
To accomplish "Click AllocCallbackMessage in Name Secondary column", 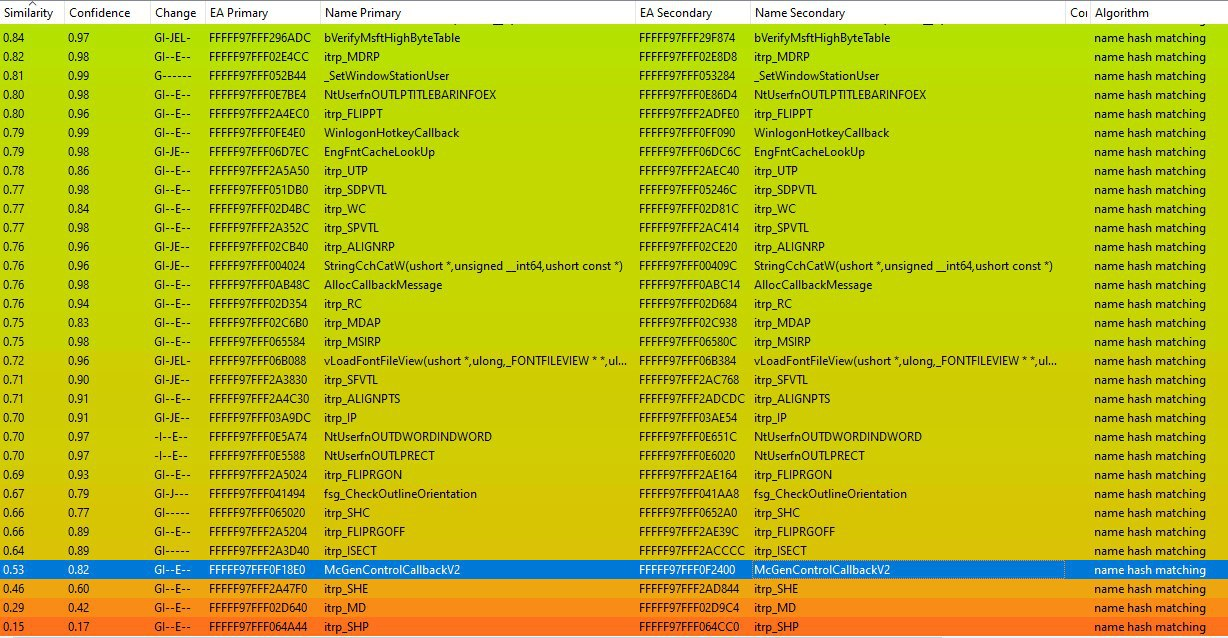I will 813,285.
